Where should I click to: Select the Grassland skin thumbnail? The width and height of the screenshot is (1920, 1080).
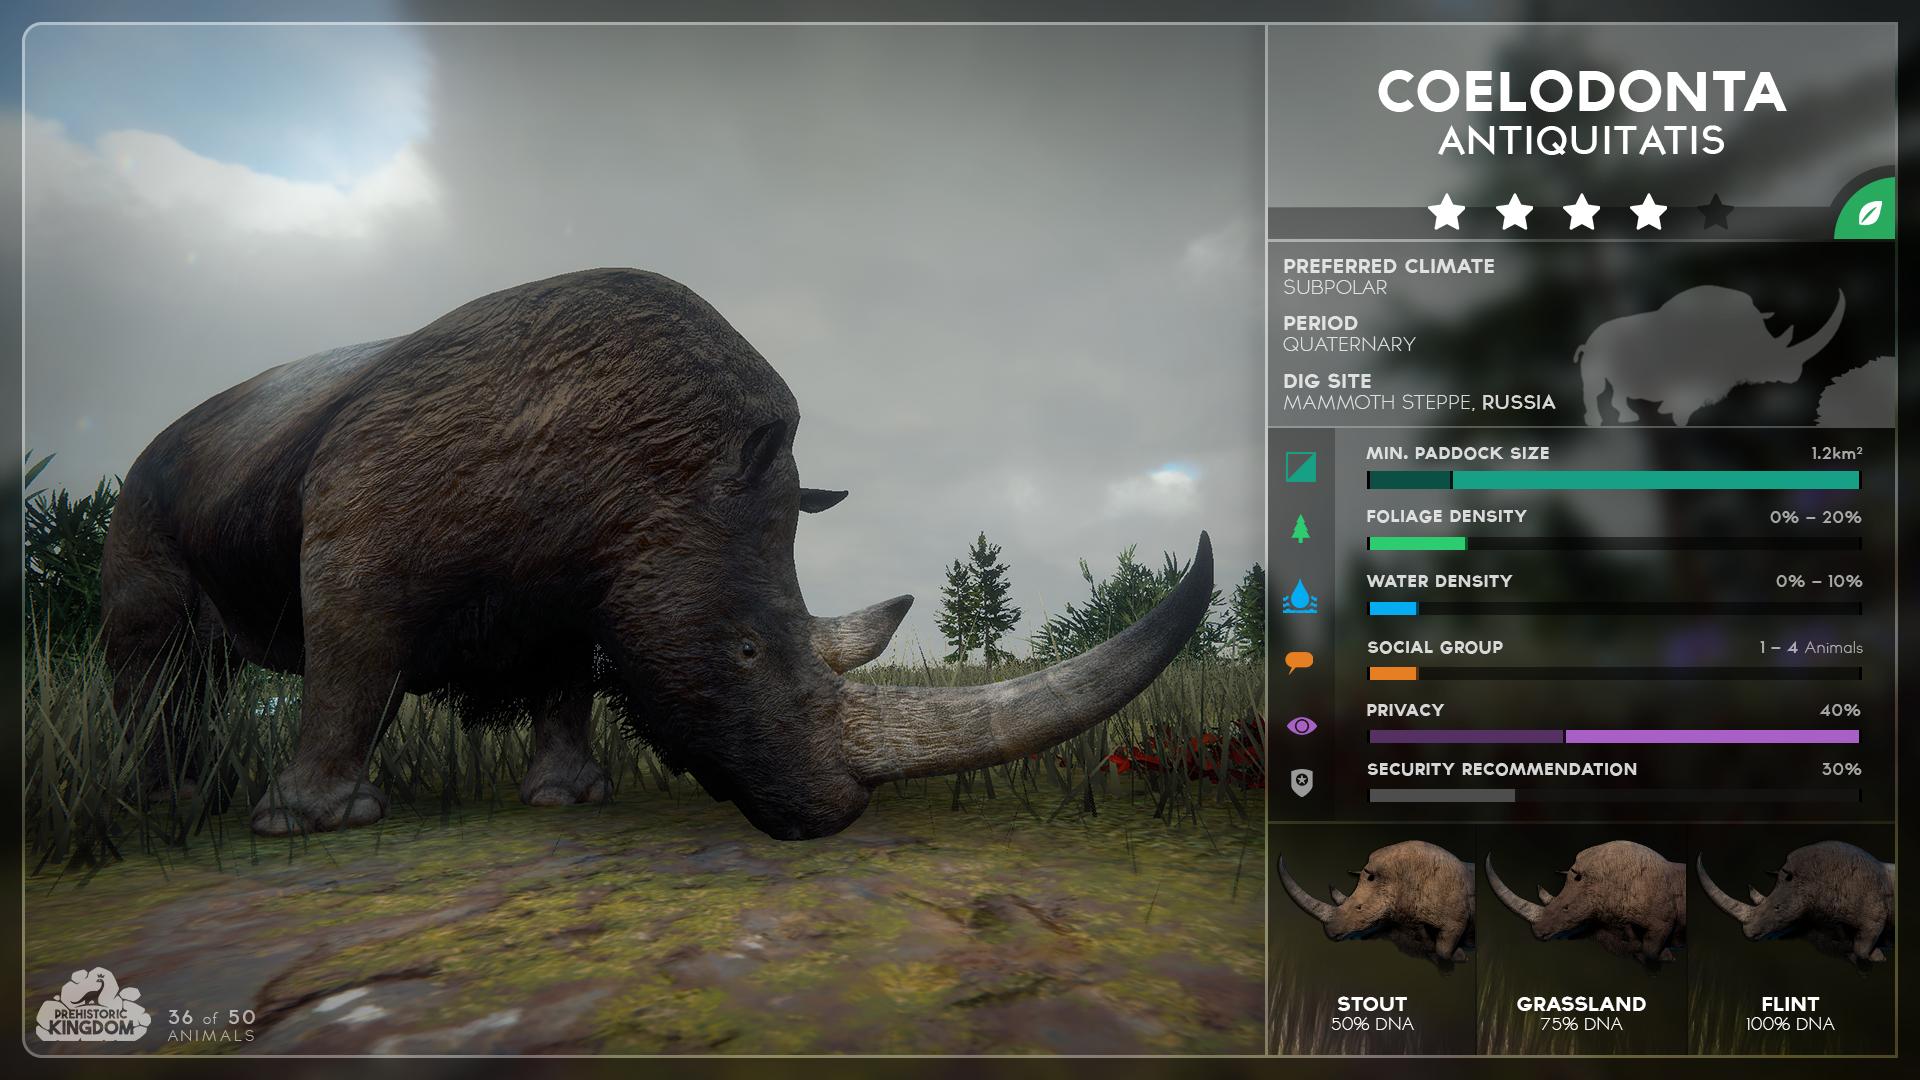tap(1582, 939)
